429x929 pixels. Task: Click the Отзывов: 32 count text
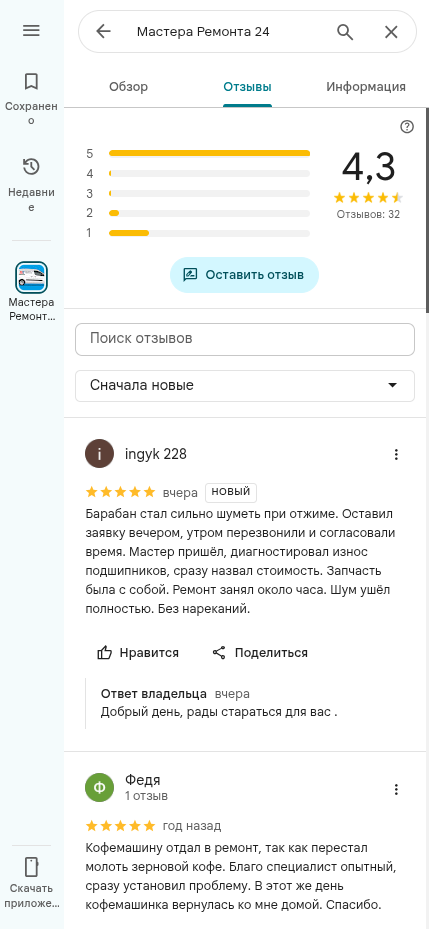tap(368, 214)
